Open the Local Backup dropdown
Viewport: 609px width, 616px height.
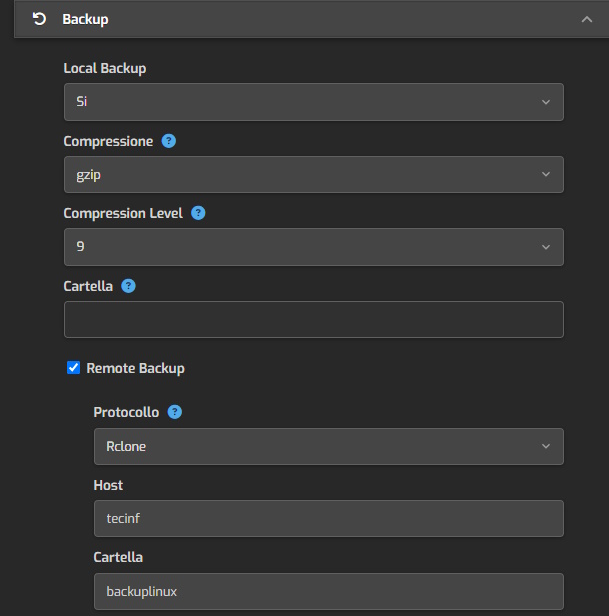pyautogui.click(x=313, y=102)
